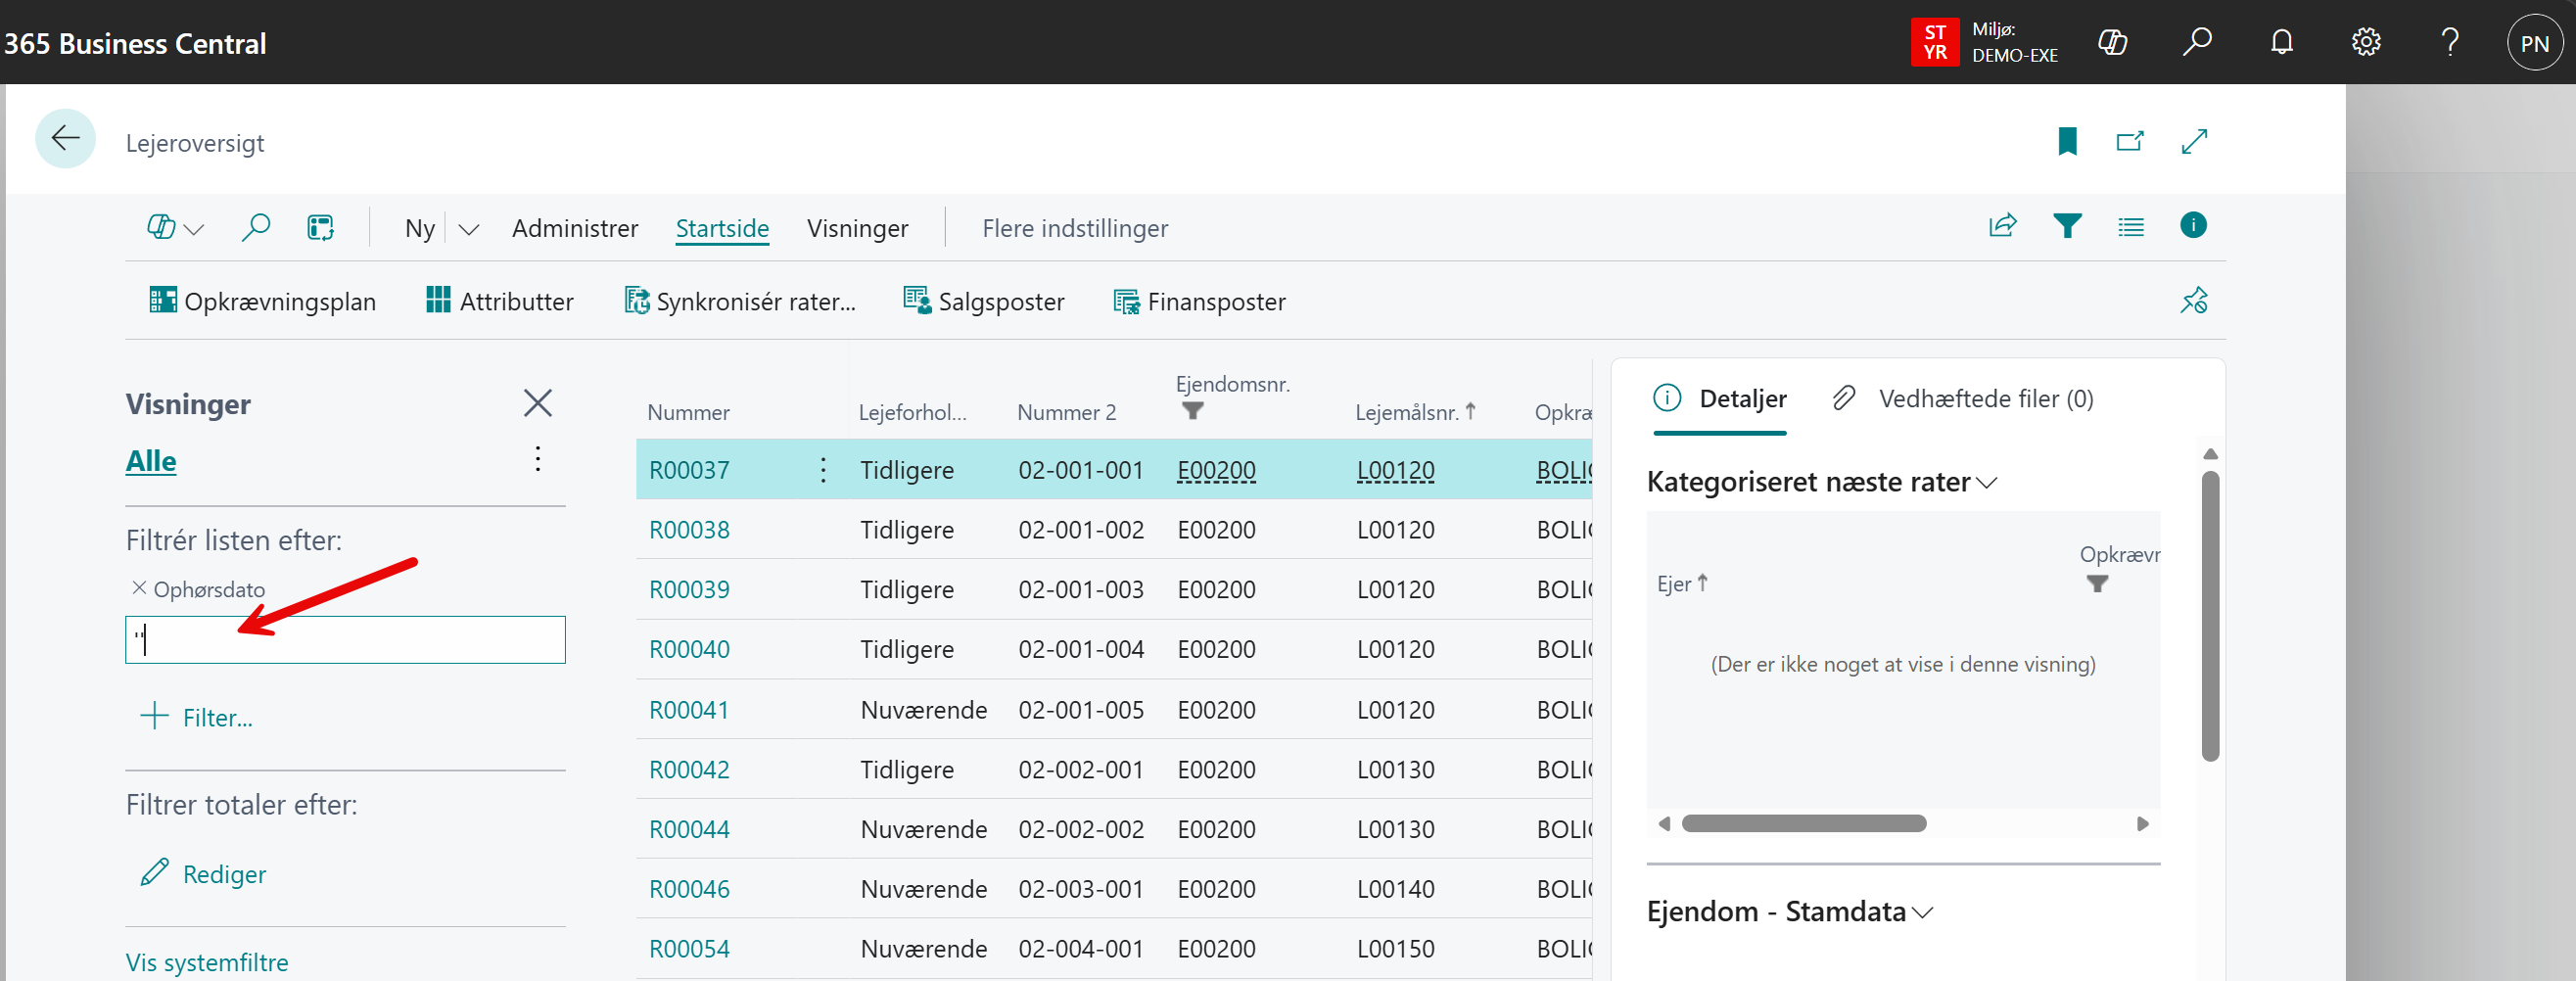
Task: Toggle the filter pane funnel icon
Action: tap(2067, 226)
